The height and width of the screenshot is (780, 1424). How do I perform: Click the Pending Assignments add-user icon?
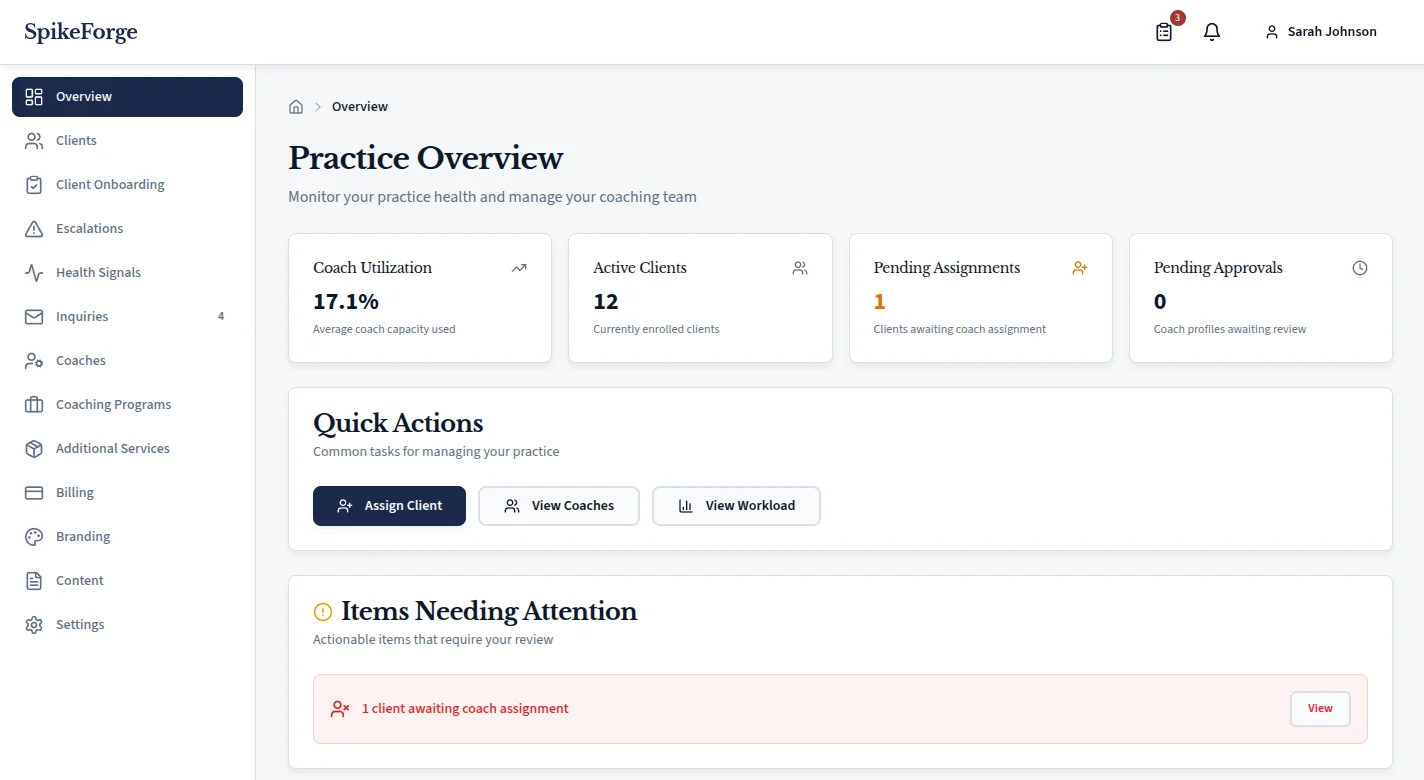(1080, 268)
